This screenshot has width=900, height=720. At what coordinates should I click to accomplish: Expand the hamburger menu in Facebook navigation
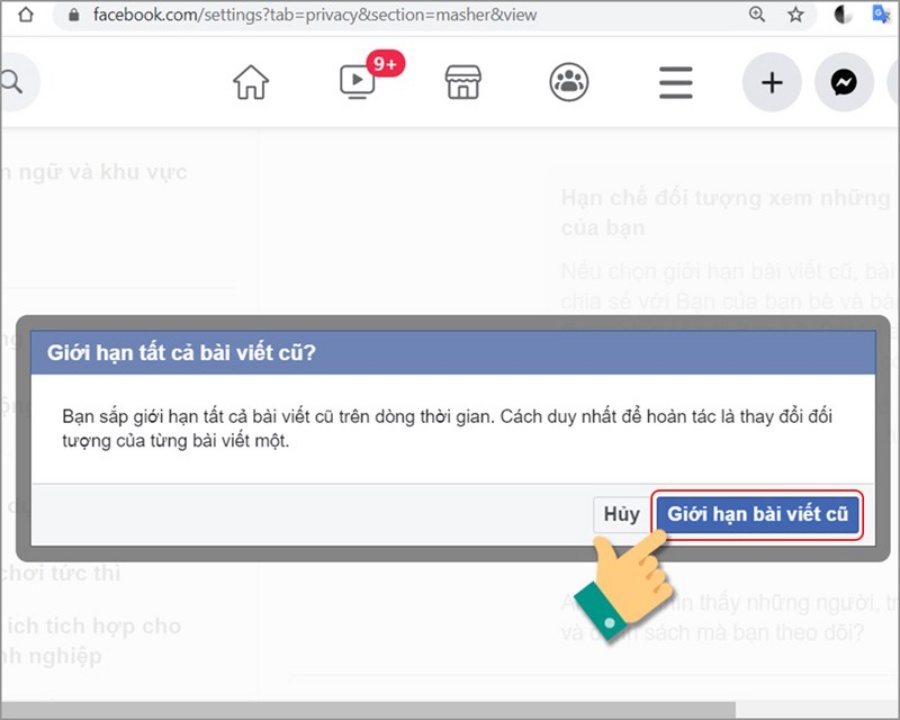[676, 82]
